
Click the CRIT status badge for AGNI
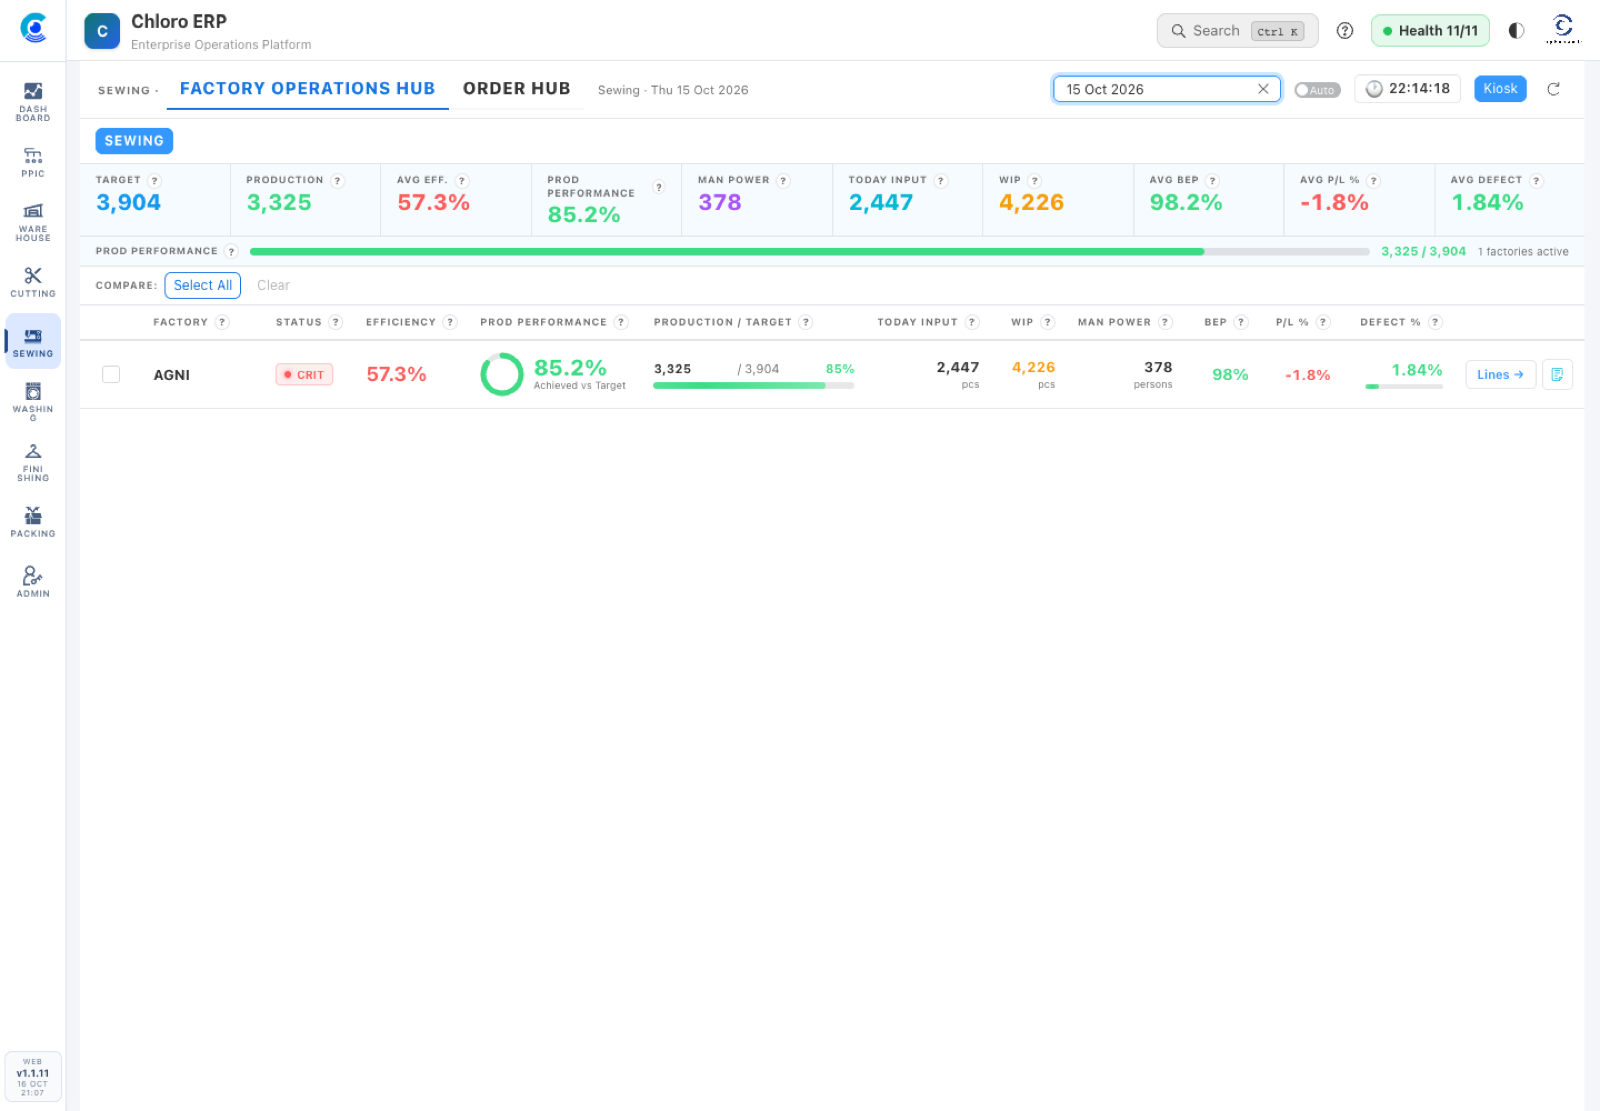point(304,375)
